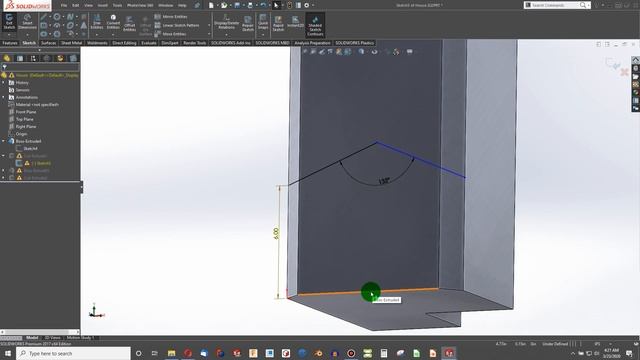Open Quick Snaps dropdown arrow
Viewport: 640px width, 360px height.
[263, 35]
